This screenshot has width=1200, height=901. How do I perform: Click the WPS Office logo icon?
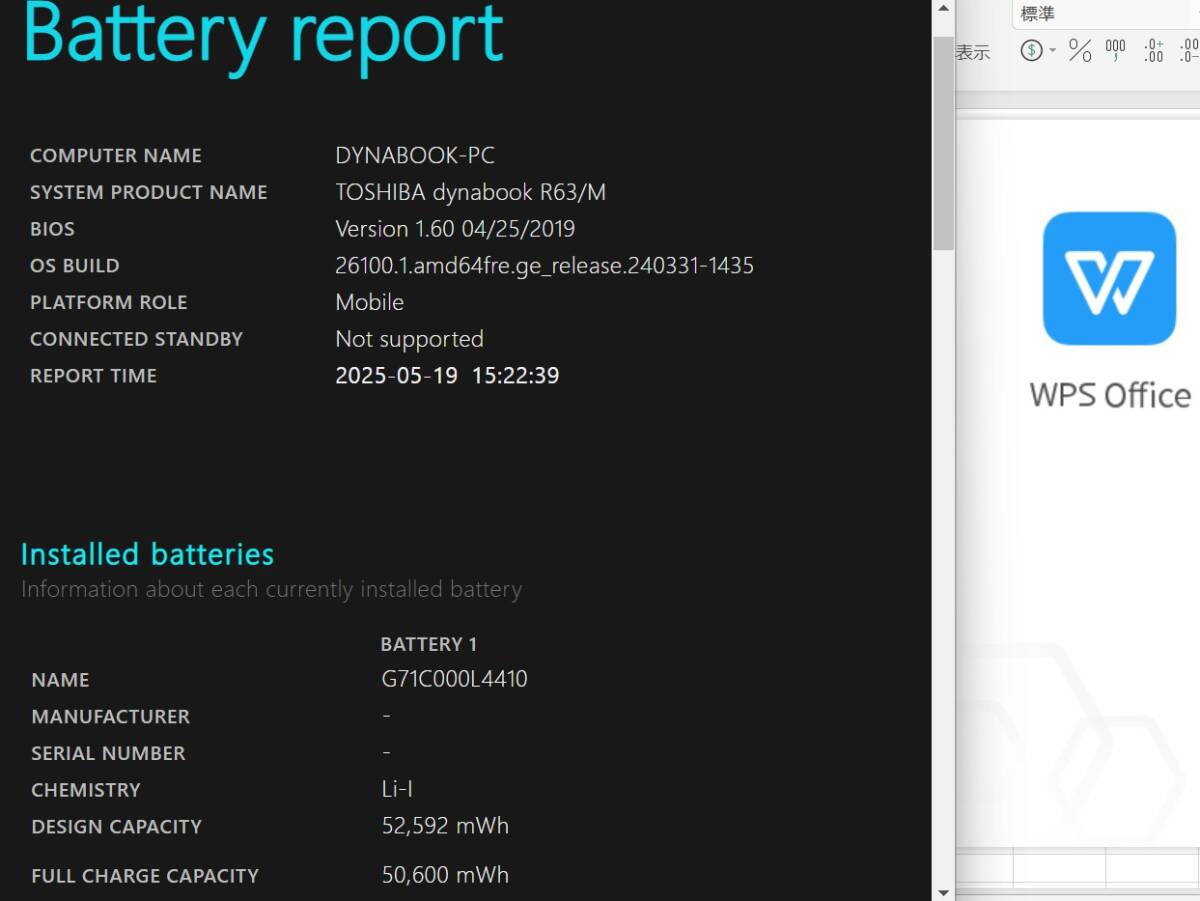coord(1109,278)
